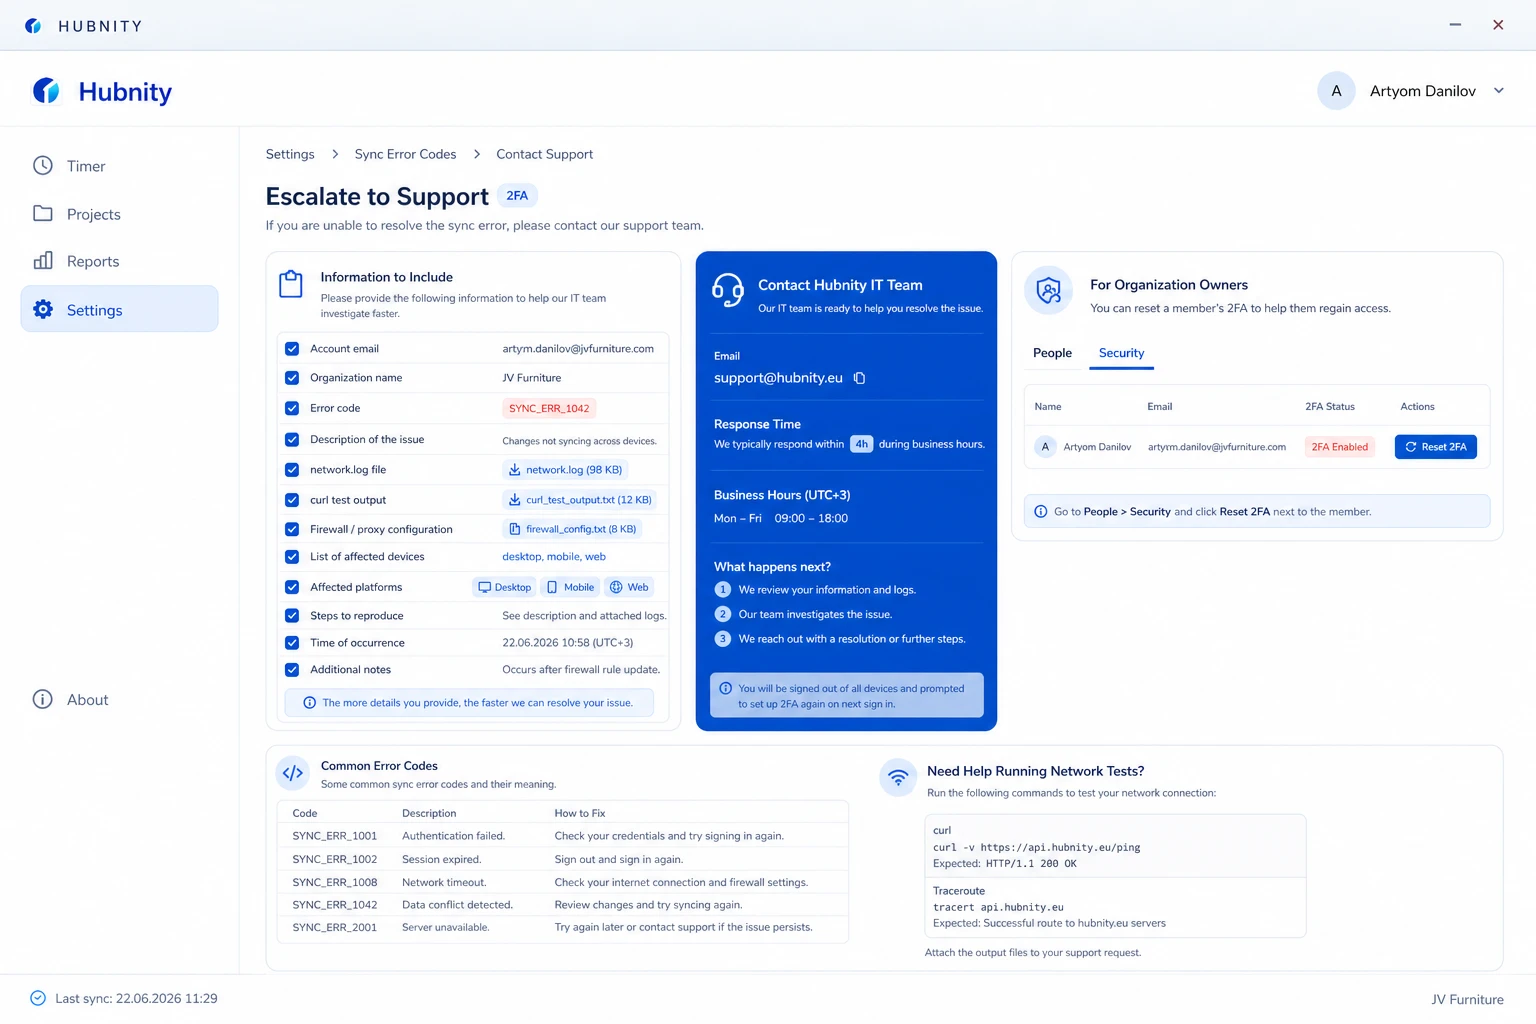The image size is (1536, 1024).
Task: Uncheck List of affected devices checkbox
Action: 292,557
